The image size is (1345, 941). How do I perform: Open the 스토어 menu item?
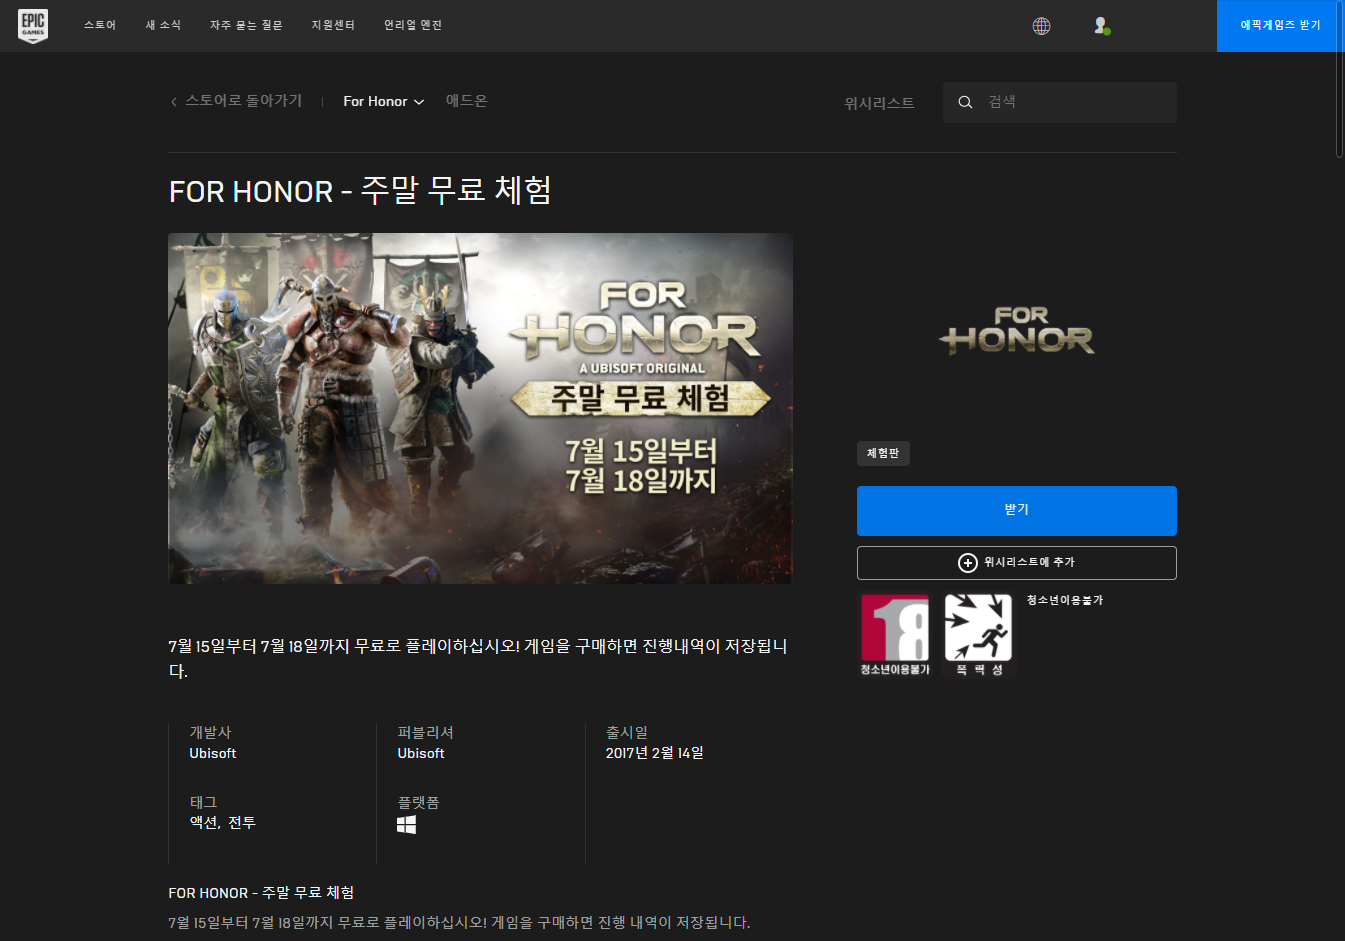pos(100,26)
